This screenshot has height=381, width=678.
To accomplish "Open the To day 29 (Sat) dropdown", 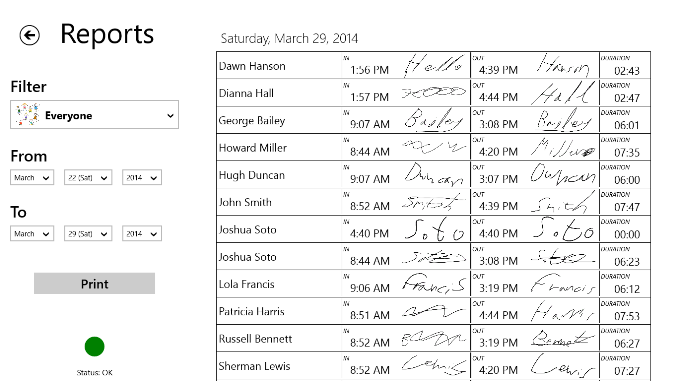I will [x=88, y=234].
